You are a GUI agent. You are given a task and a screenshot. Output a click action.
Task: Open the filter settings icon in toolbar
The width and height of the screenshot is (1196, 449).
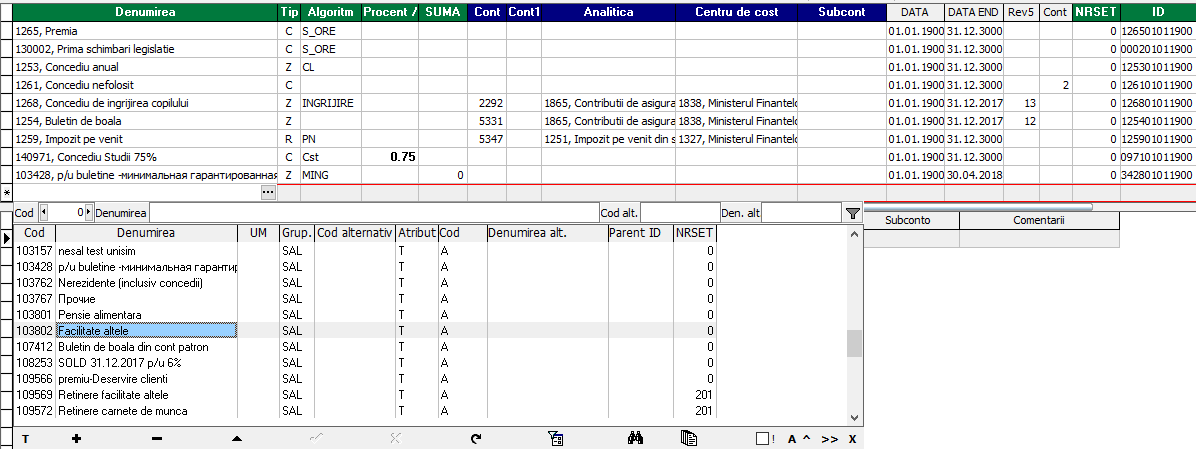555,438
